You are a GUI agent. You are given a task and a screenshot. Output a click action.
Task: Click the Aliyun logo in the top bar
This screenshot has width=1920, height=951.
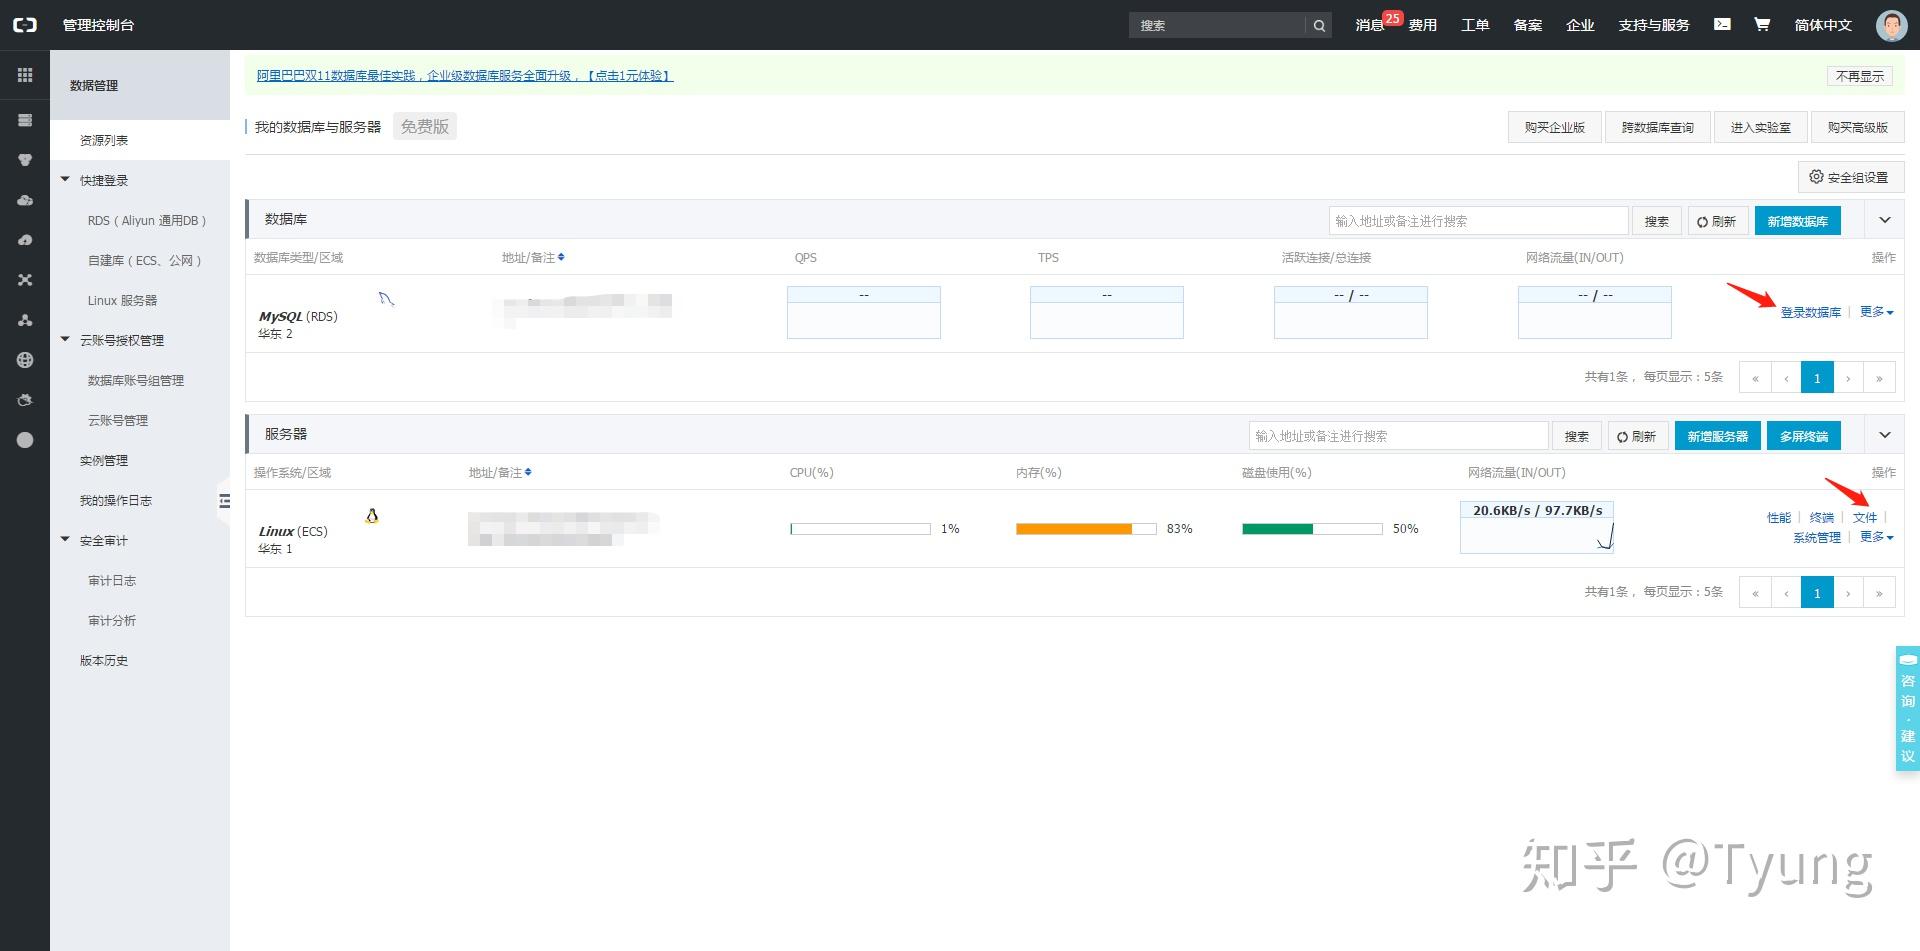tap(25, 25)
